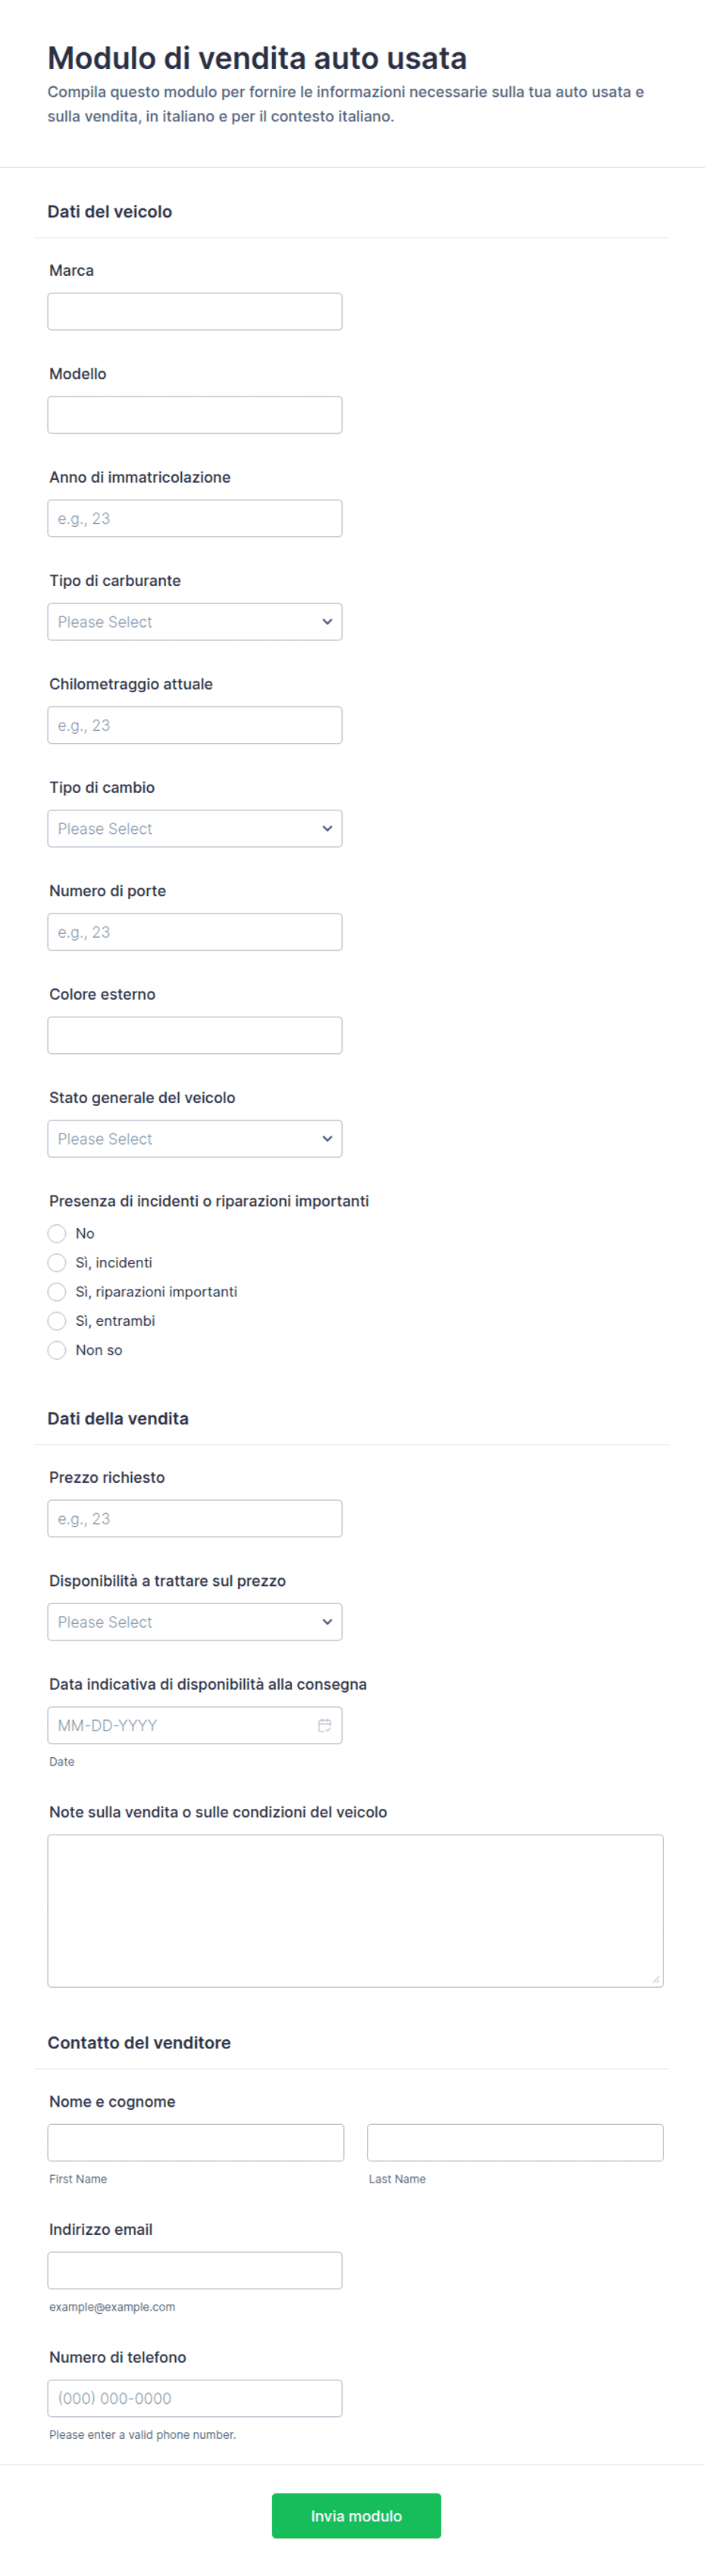Click the notes textarea for vehicle conditions
The image size is (705, 2576).
[355, 1910]
